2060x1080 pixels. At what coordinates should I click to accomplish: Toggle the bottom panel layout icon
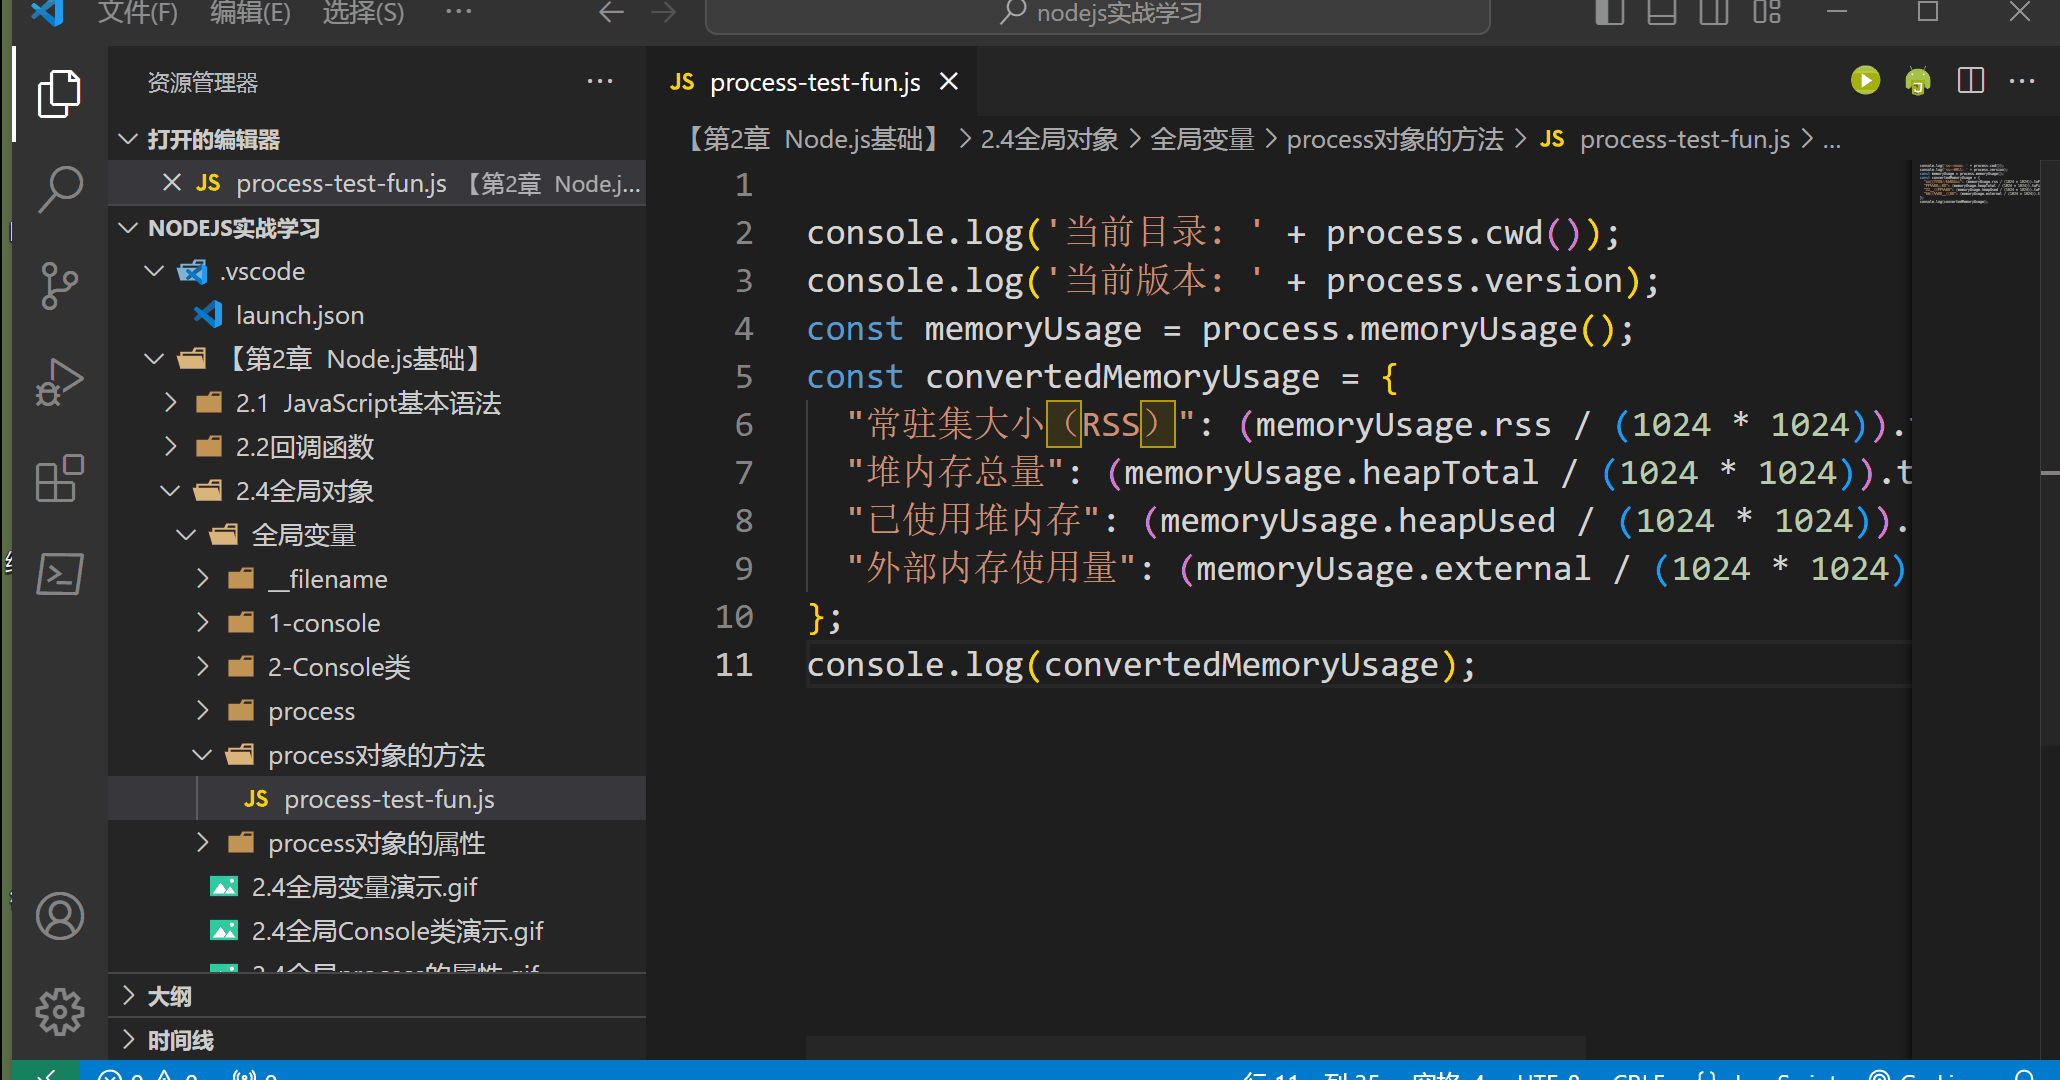pos(1661,13)
